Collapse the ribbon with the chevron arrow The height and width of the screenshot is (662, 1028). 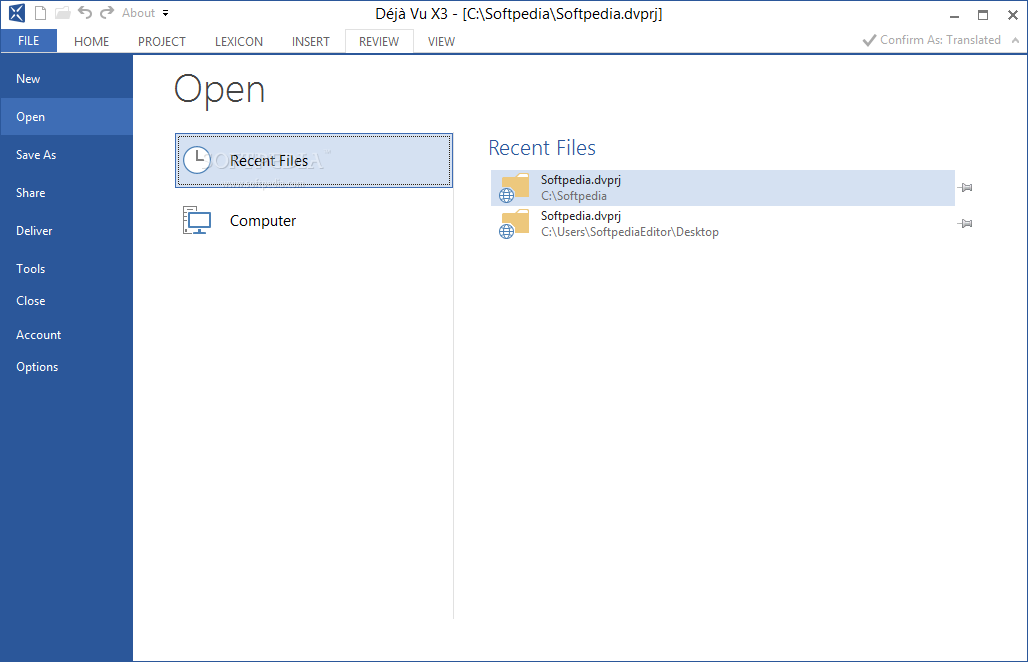1015,40
